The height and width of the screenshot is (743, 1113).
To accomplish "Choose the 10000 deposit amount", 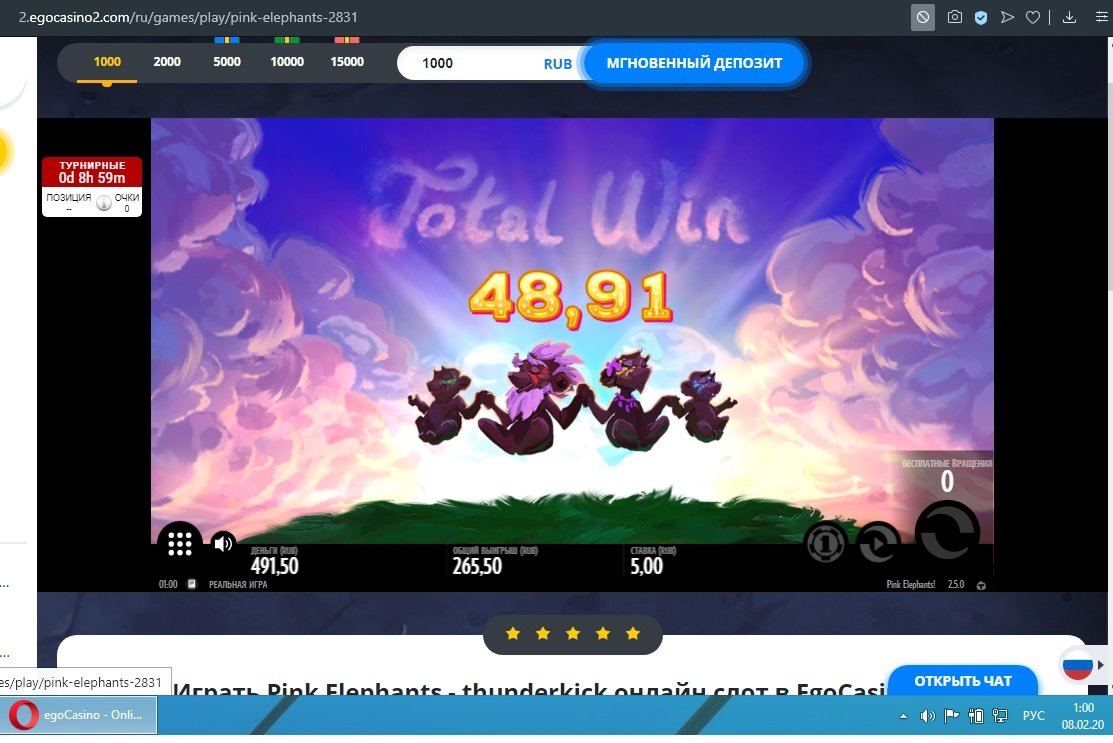I will [x=287, y=62].
